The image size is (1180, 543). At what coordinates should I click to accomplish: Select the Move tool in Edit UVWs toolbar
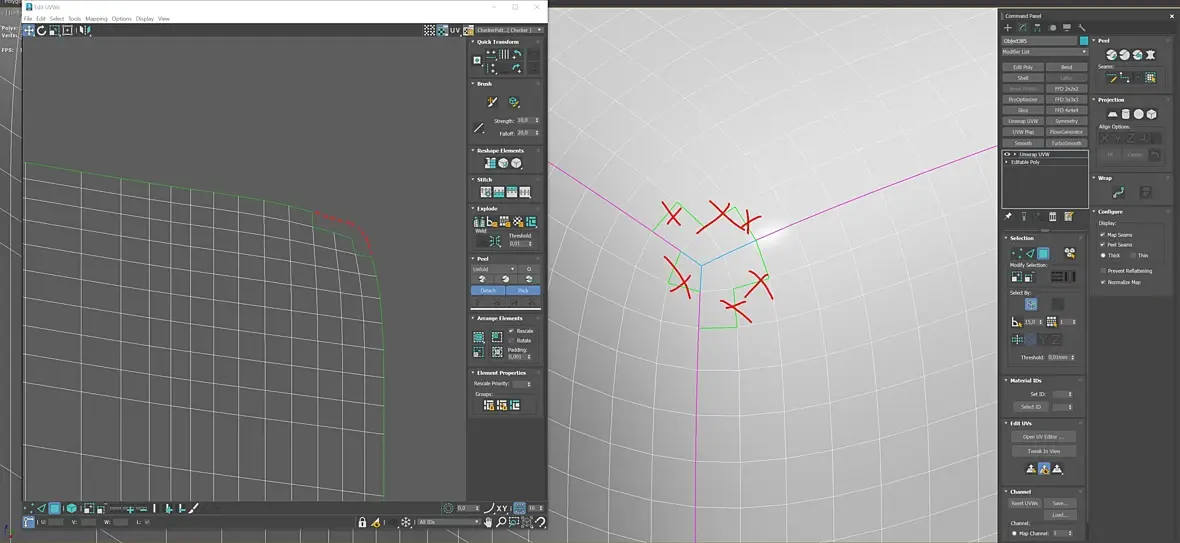[29, 31]
